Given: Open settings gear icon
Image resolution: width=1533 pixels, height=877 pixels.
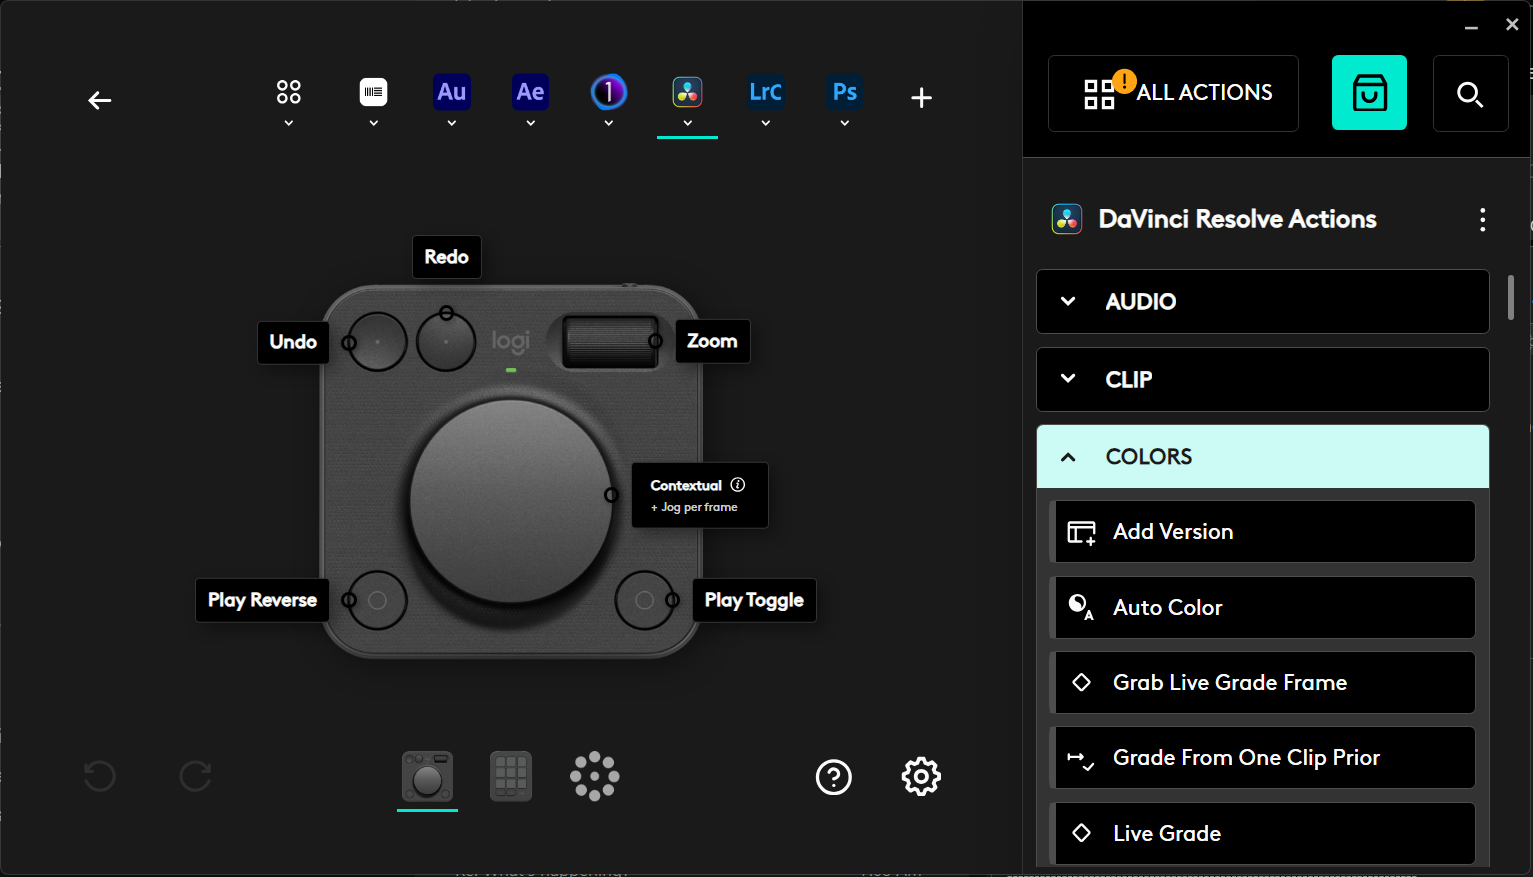Looking at the screenshot, I should [921, 777].
